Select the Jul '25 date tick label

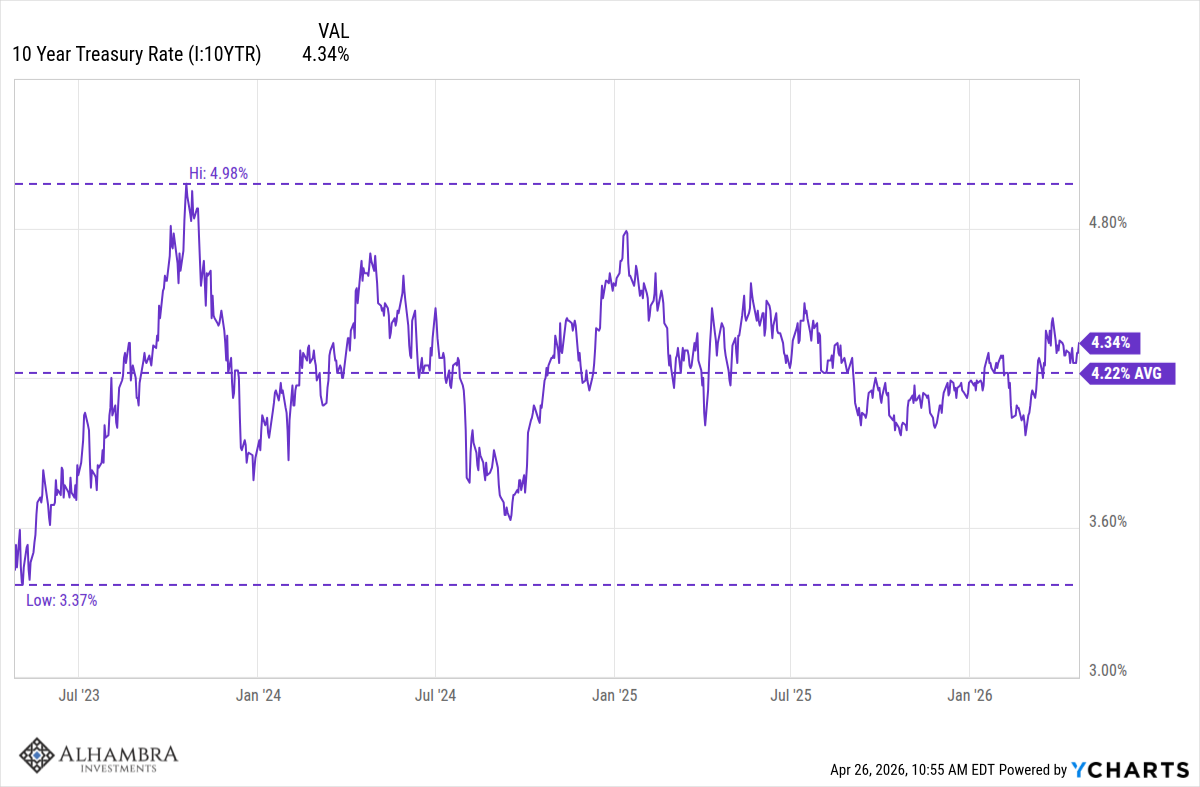(790, 694)
